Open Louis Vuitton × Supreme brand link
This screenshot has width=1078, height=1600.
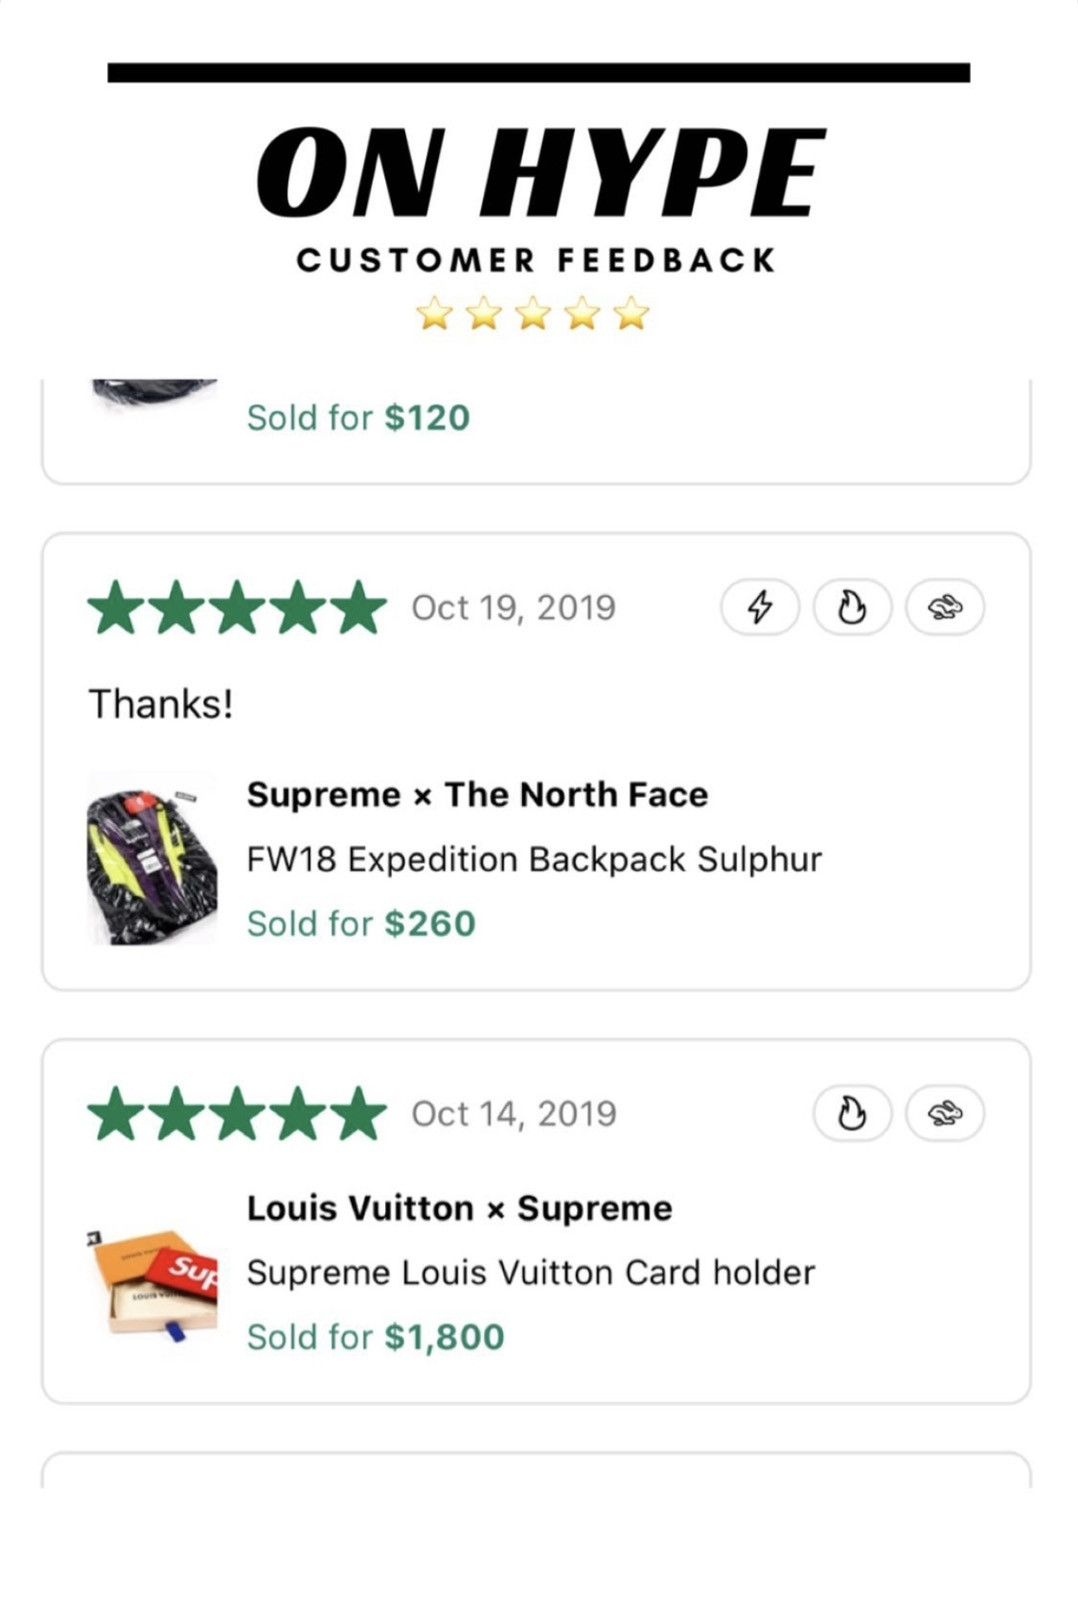(459, 1208)
